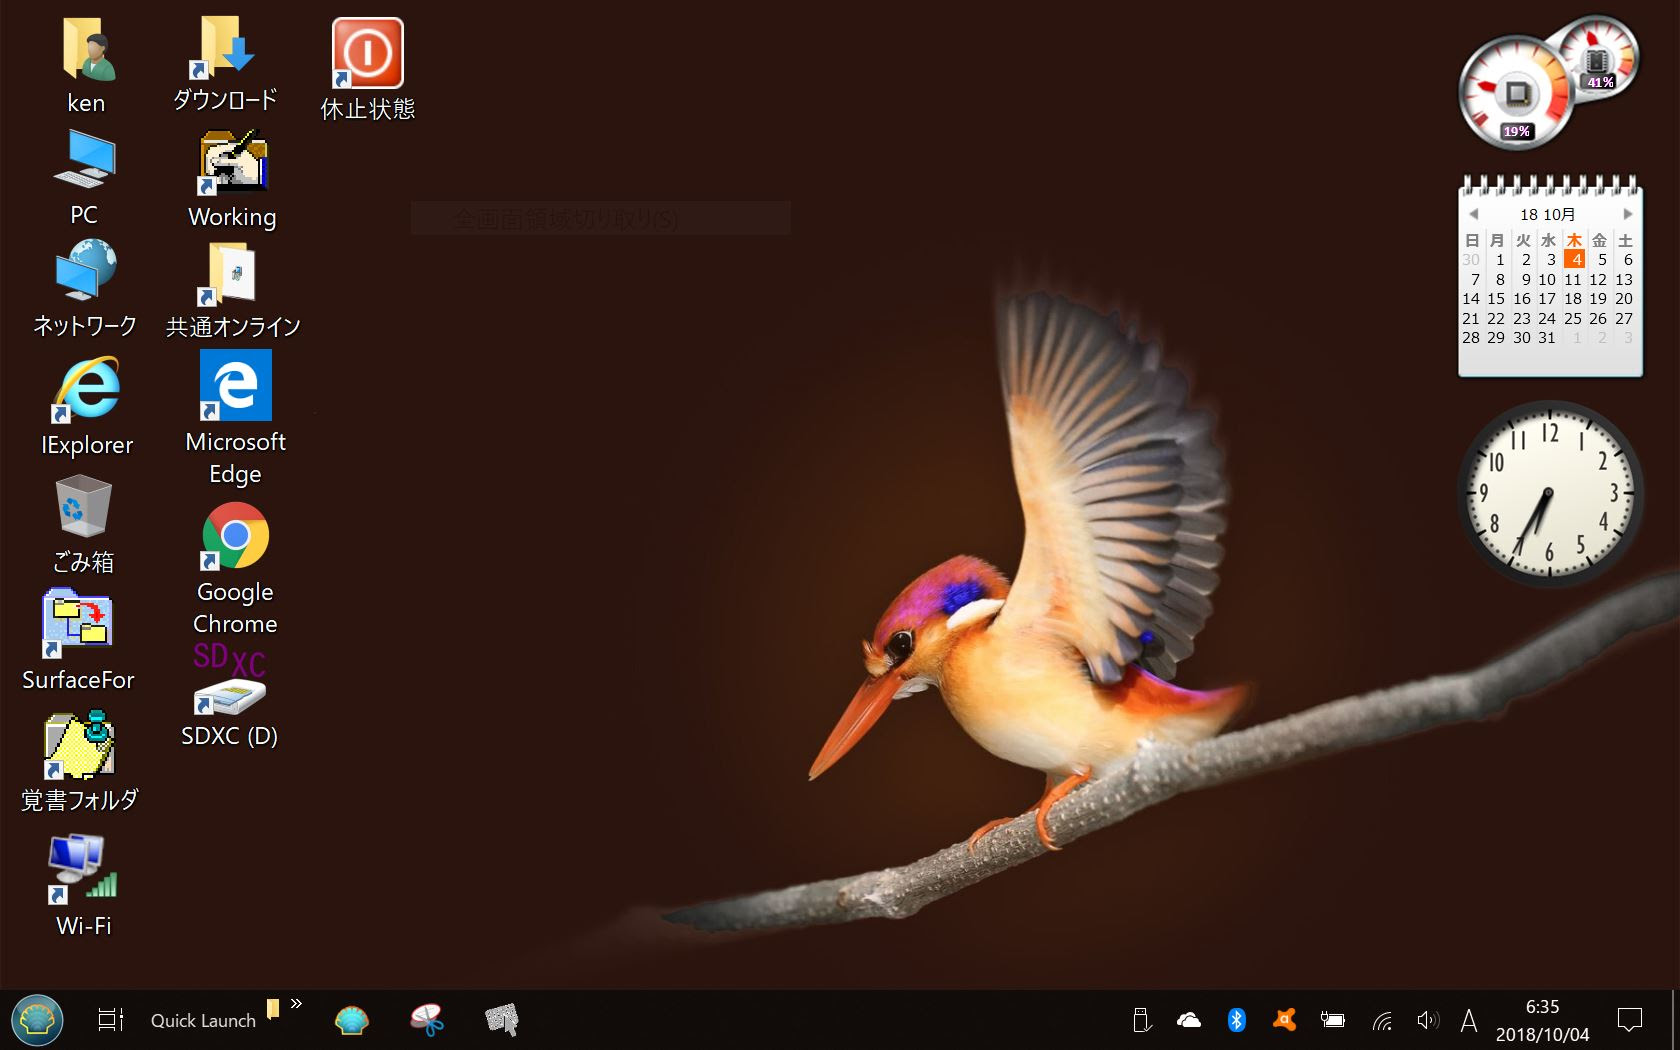Screen dimensions: 1680x1050
Task: Expand the Quick Launch overflow chevron
Action: coord(296,1004)
